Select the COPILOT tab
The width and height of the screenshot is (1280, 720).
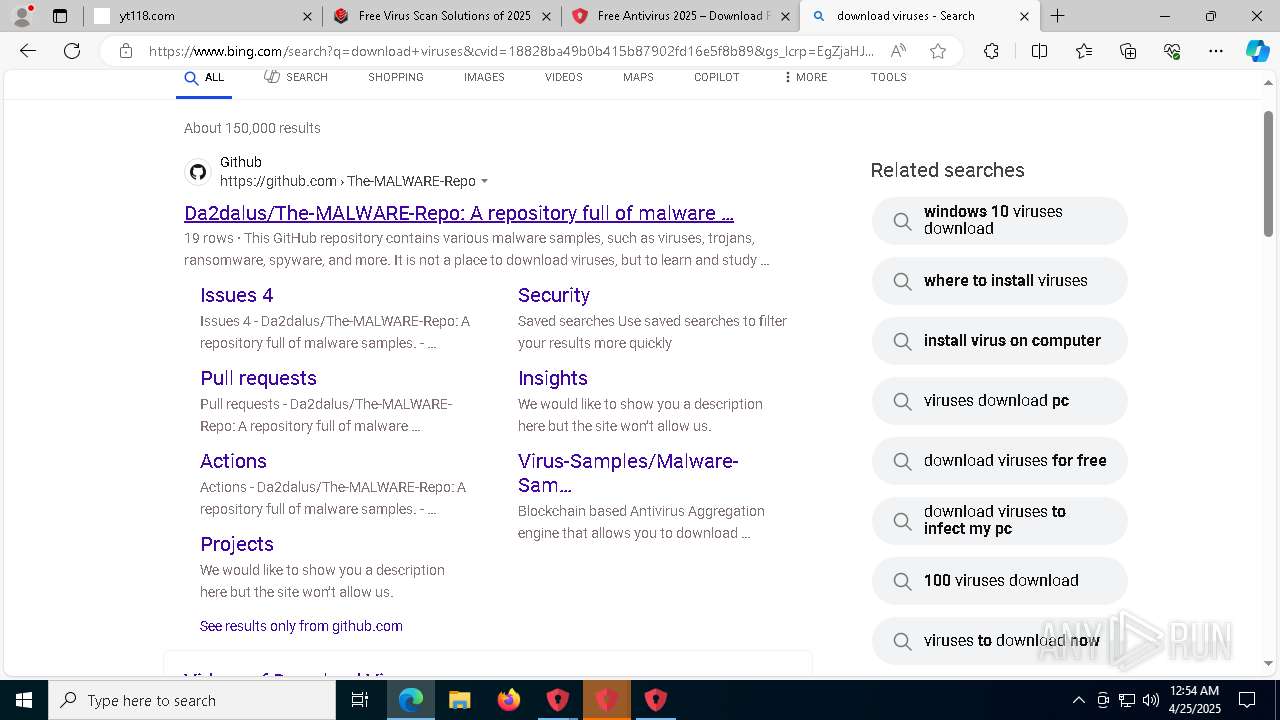tap(717, 77)
